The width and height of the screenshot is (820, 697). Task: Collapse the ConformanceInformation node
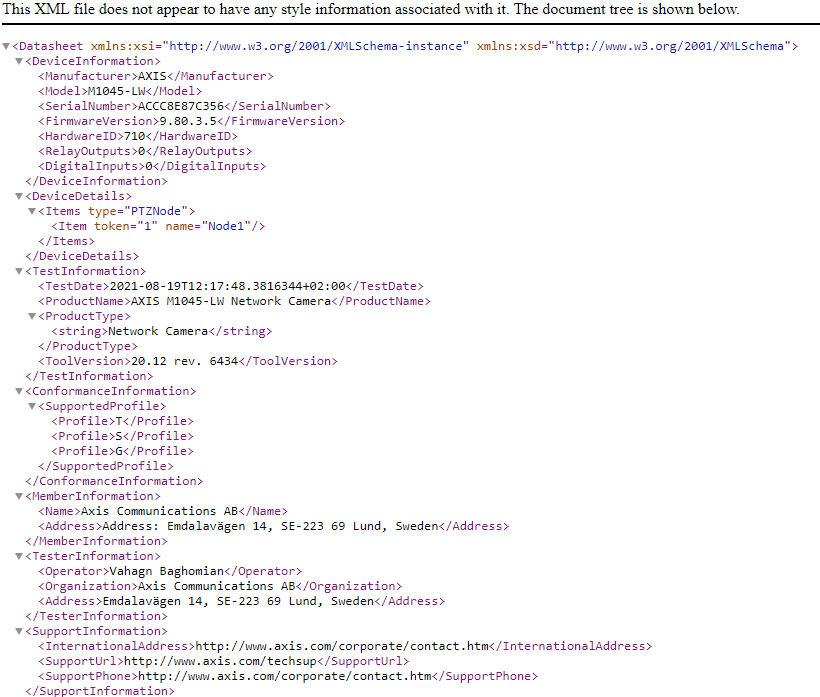coord(19,392)
